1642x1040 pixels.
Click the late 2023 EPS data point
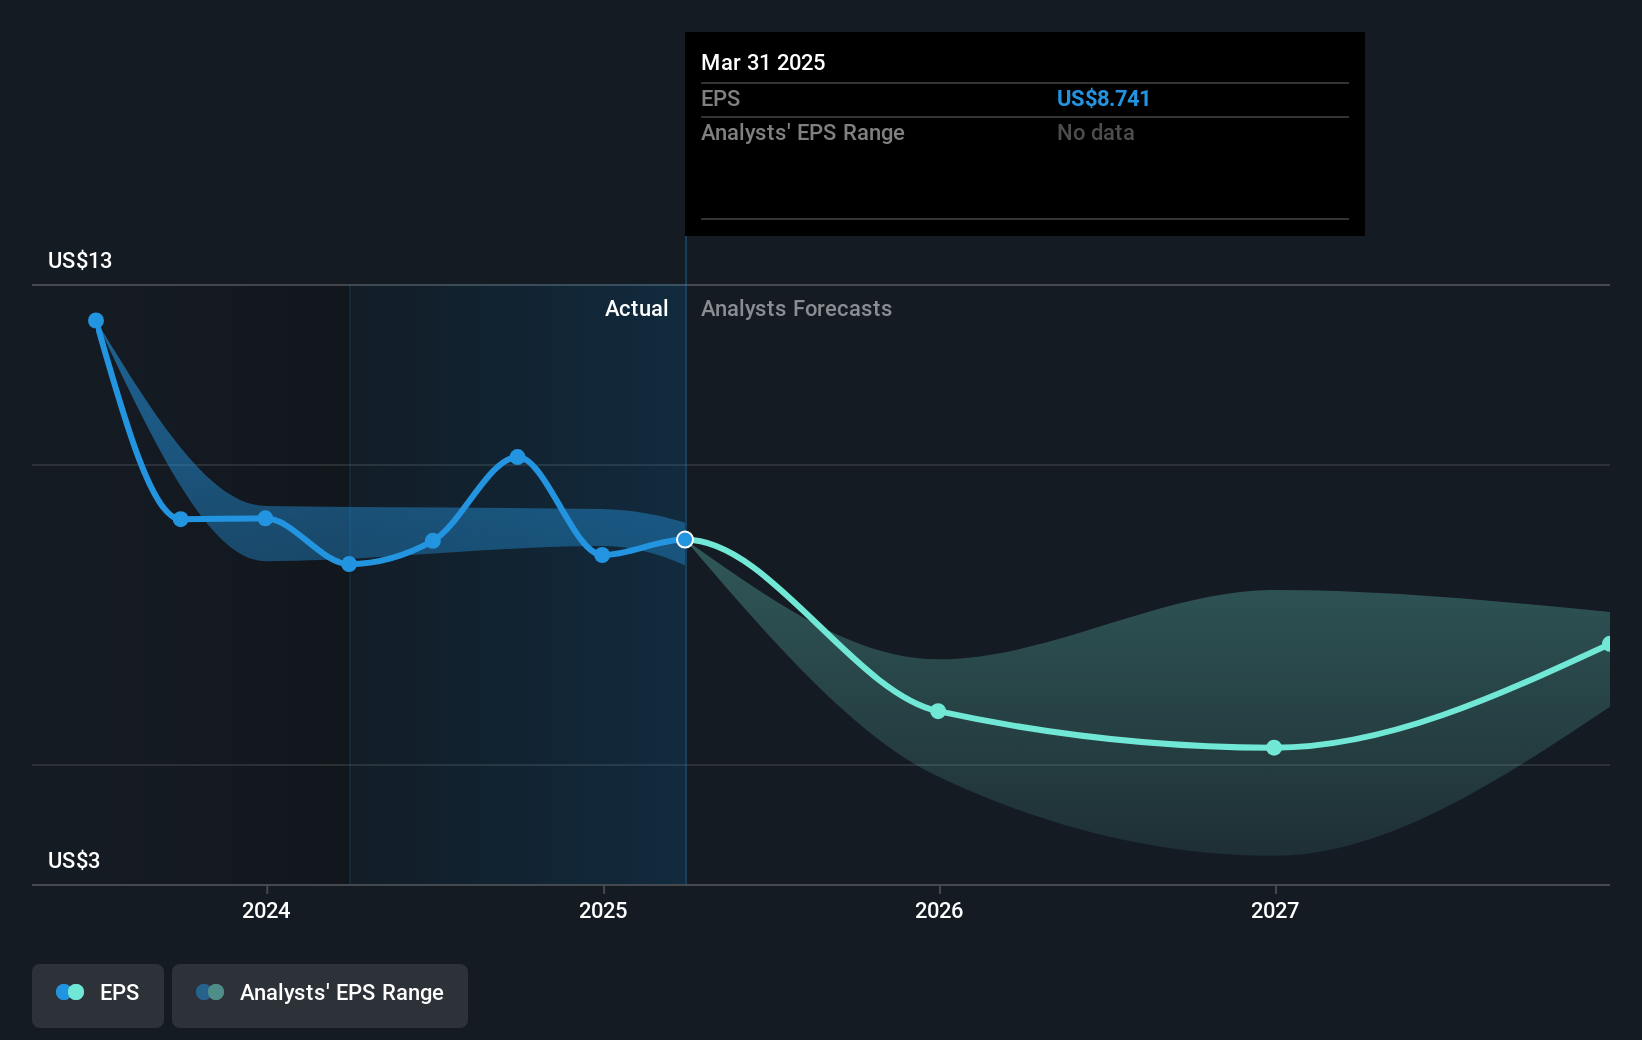click(x=180, y=519)
